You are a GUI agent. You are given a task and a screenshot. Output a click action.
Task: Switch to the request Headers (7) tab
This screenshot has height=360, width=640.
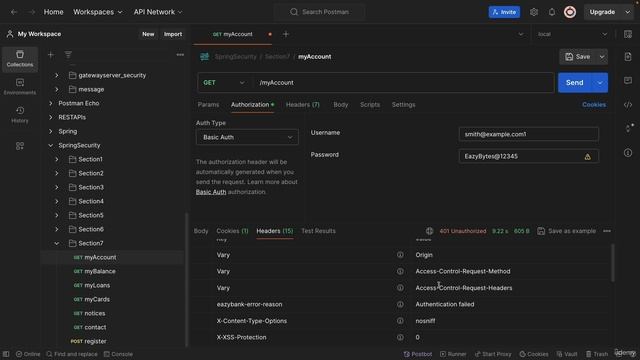302,105
